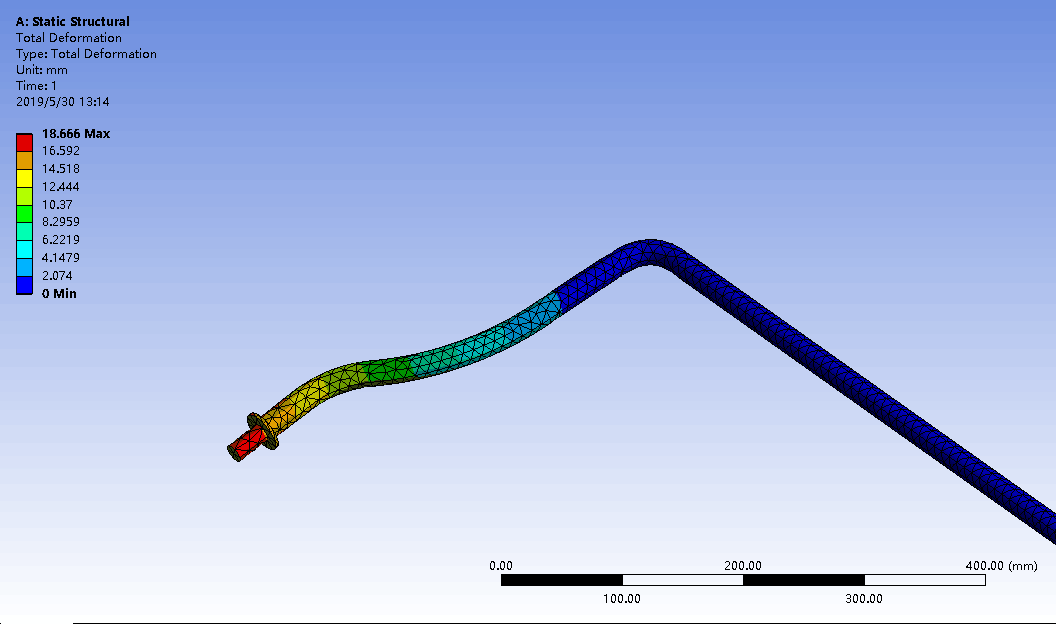Click the yellow legend color band
The width and height of the screenshot is (1056, 624).
[x=24, y=178]
